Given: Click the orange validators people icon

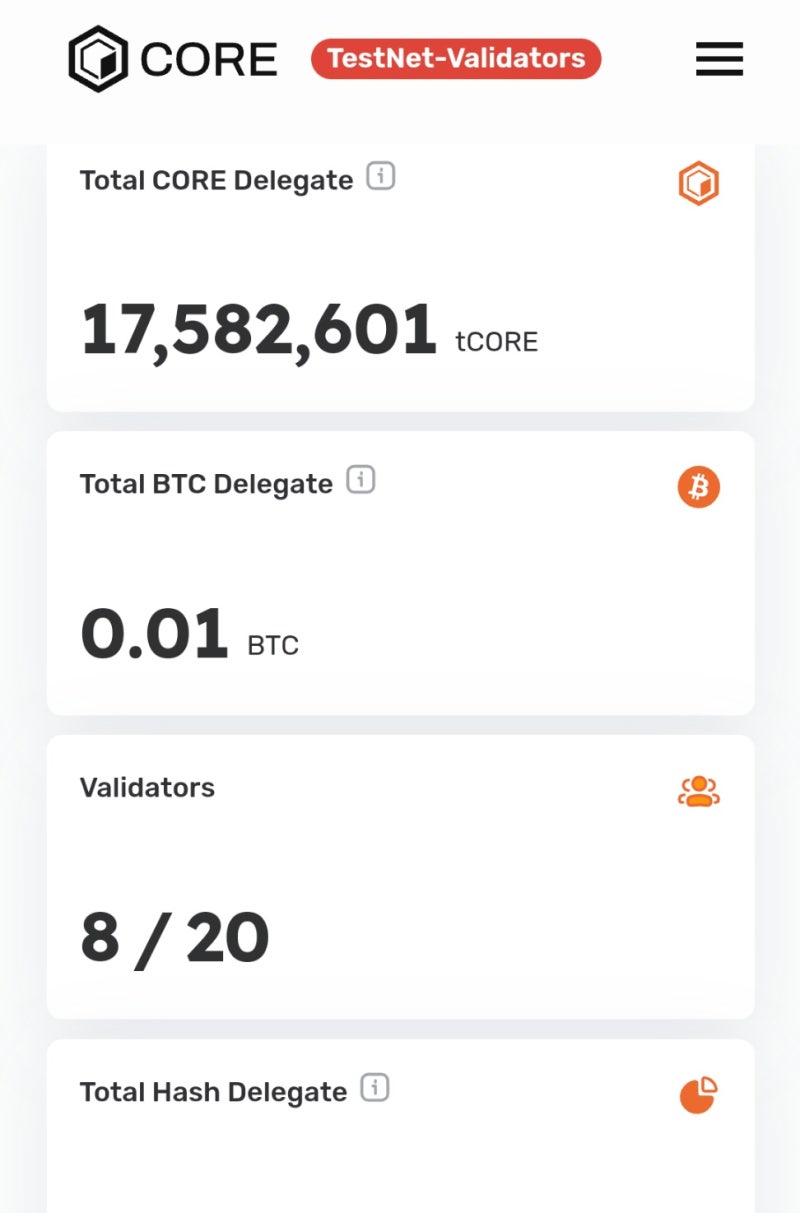Looking at the screenshot, I should pos(698,791).
